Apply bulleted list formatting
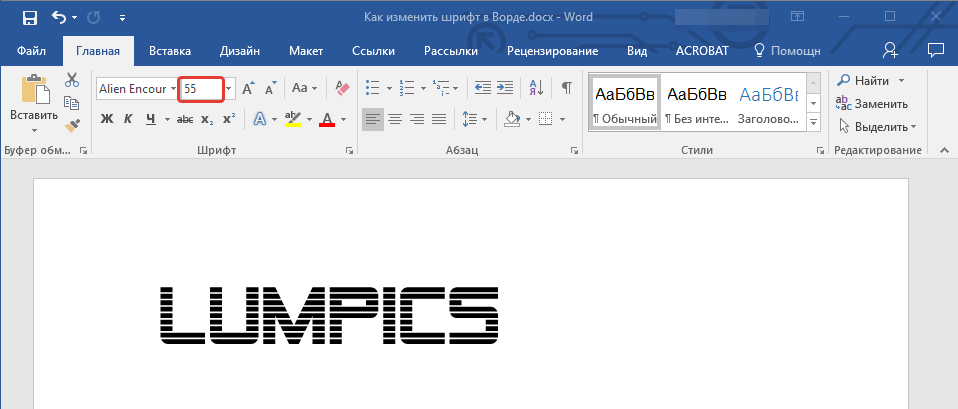 pyautogui.click(x=372, y=88)
